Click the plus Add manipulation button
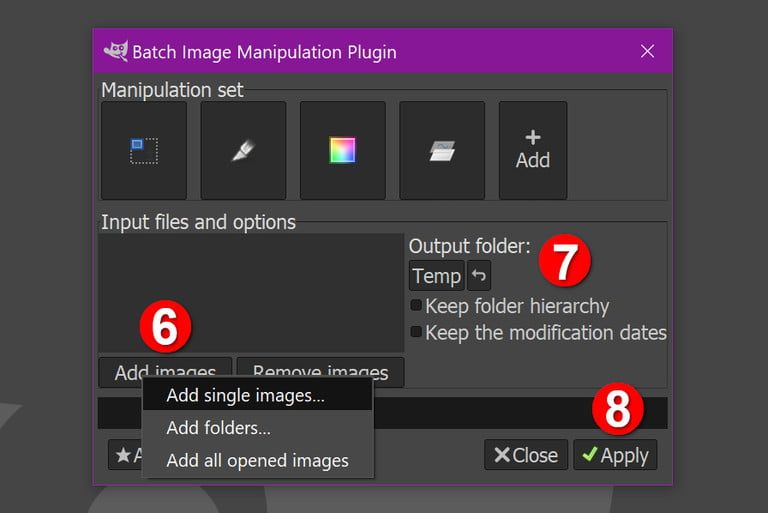 (532, 150)
